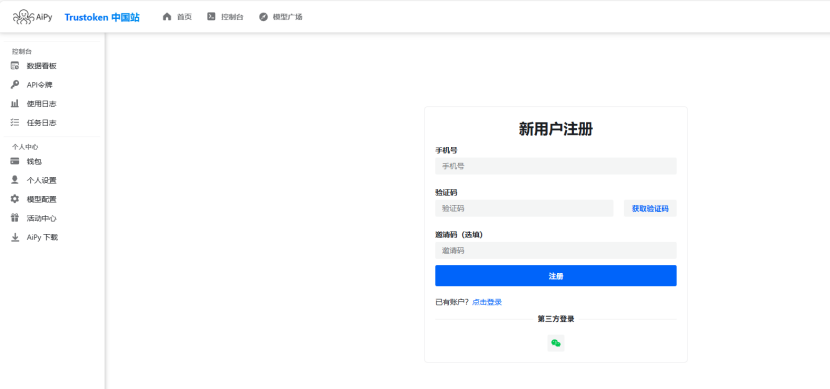Viewport: 830px width, 389px height.
Task: Focus the 手机号 input field
Action: pos(556,166)
